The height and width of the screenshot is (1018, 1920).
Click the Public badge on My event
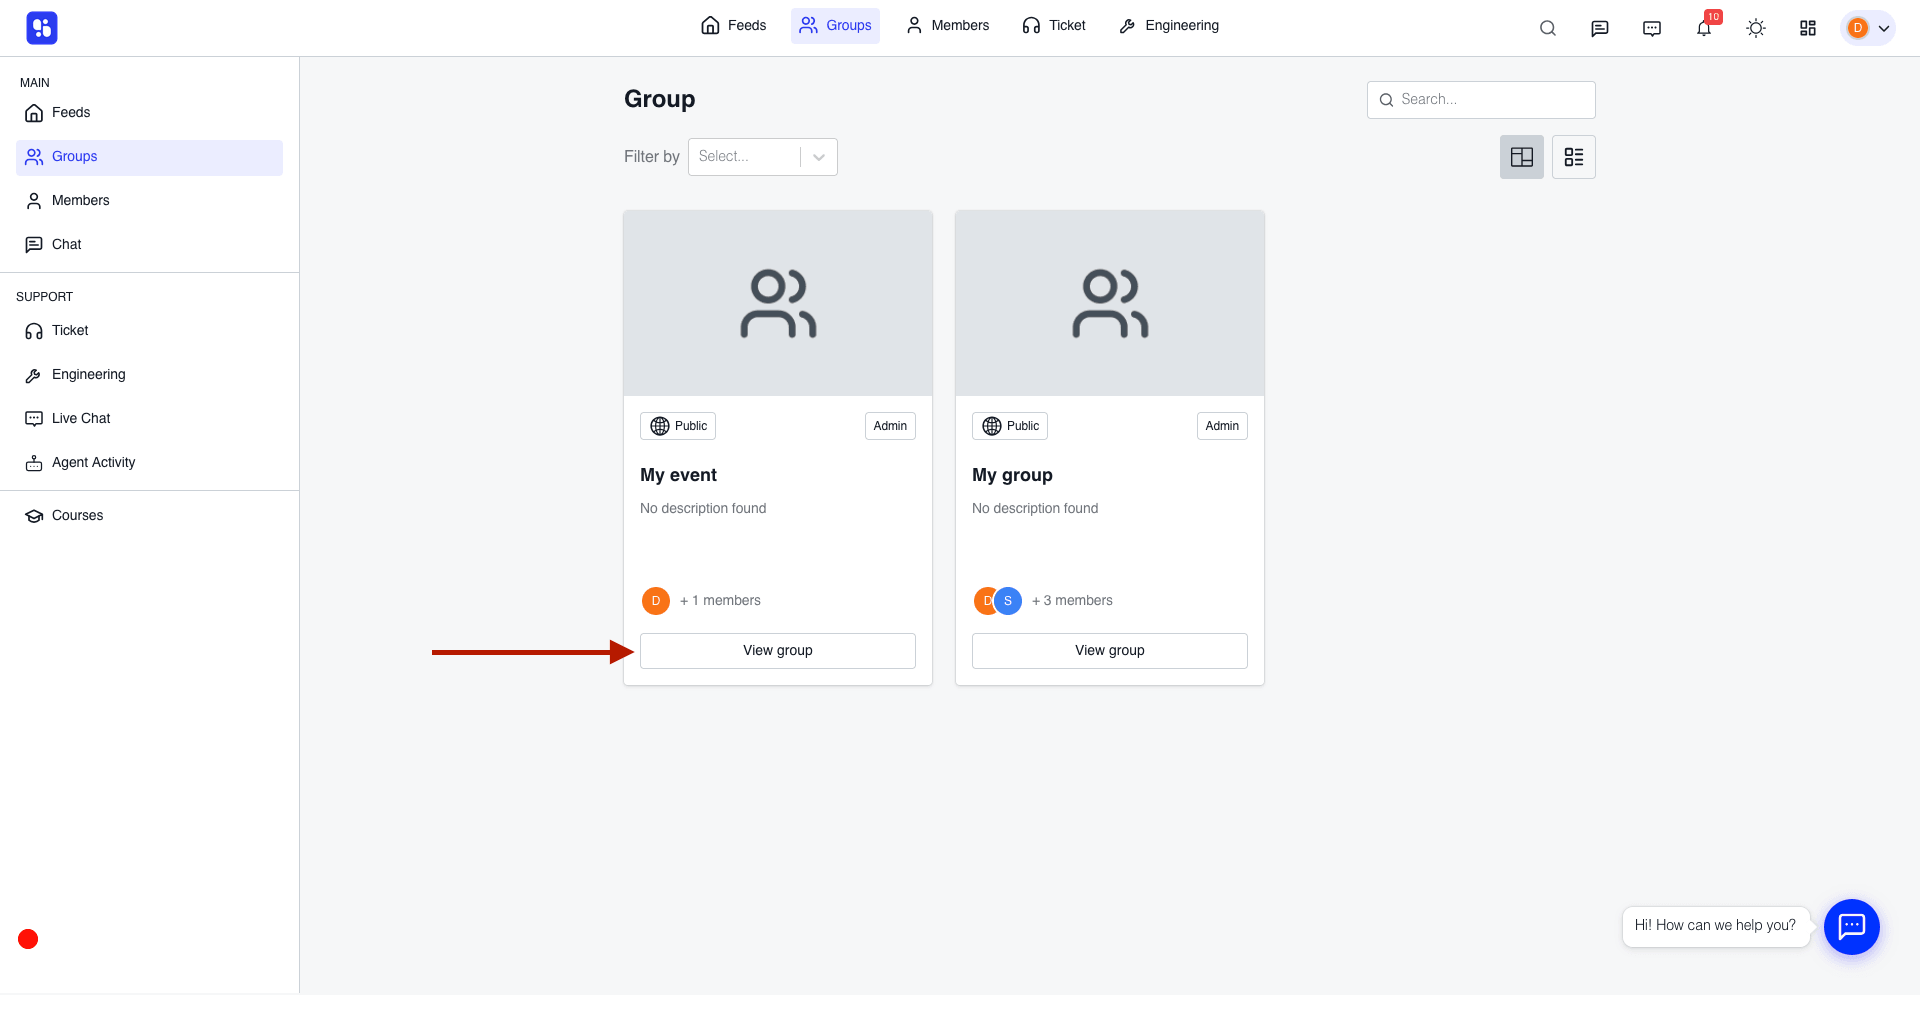click(678, 426)
